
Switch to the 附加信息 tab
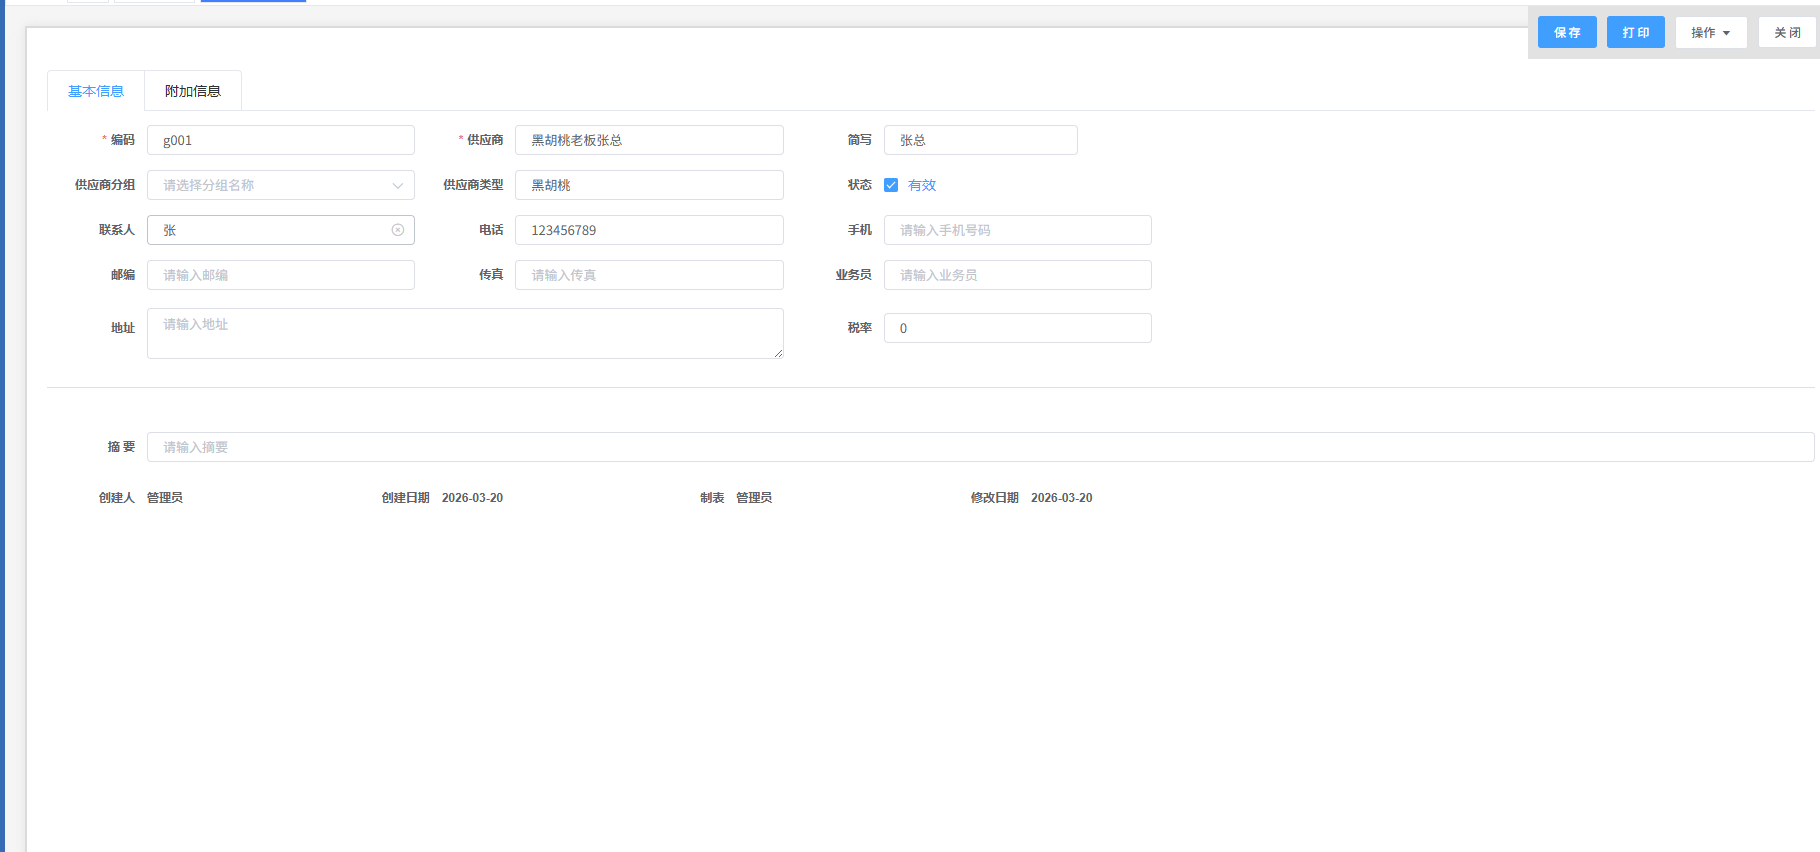[x=193, y=91]
